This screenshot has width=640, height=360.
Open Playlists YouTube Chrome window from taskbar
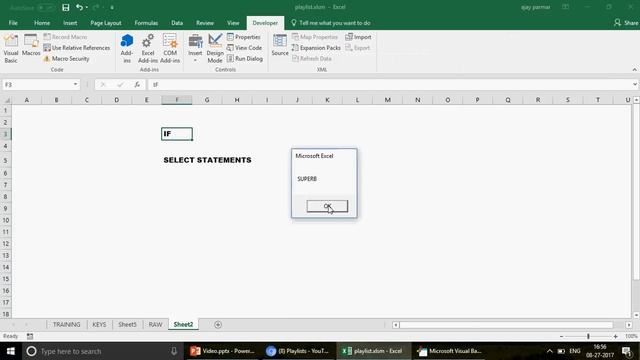[x=298, y=351]
